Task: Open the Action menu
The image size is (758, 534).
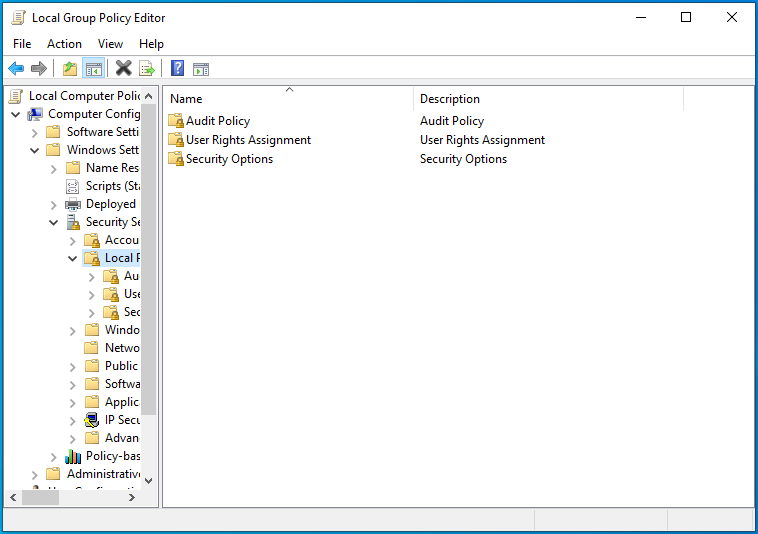Action: (x=64, y=44)
